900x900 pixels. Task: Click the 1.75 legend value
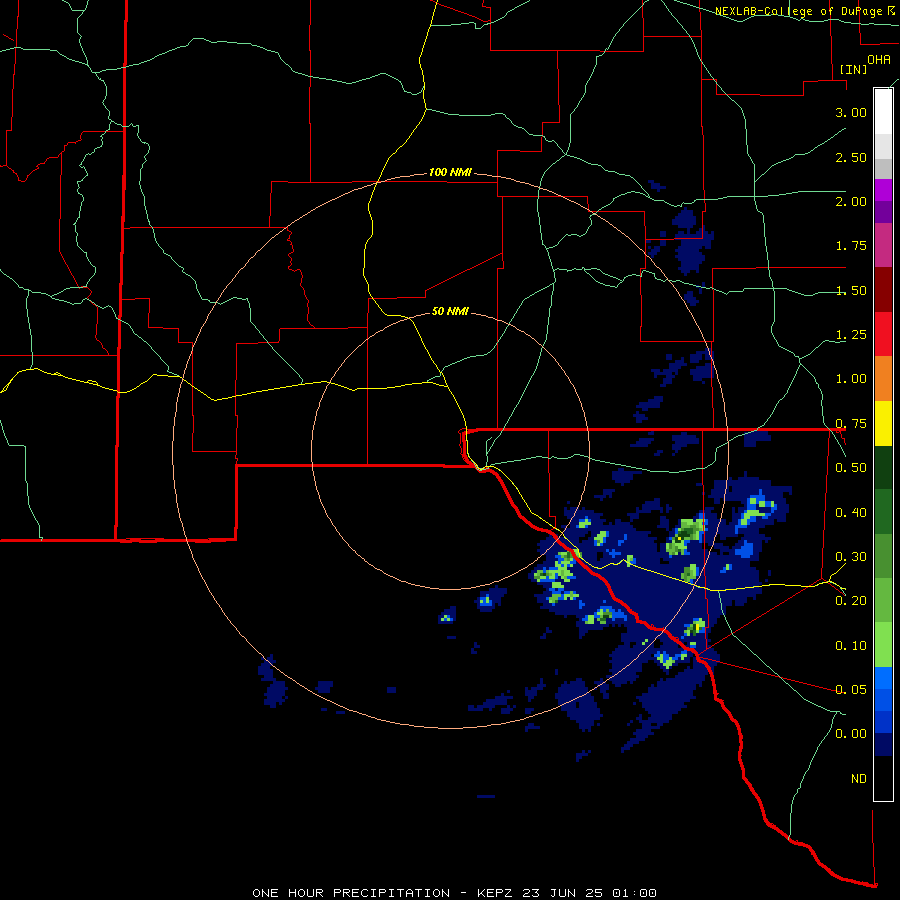[851, 246]
